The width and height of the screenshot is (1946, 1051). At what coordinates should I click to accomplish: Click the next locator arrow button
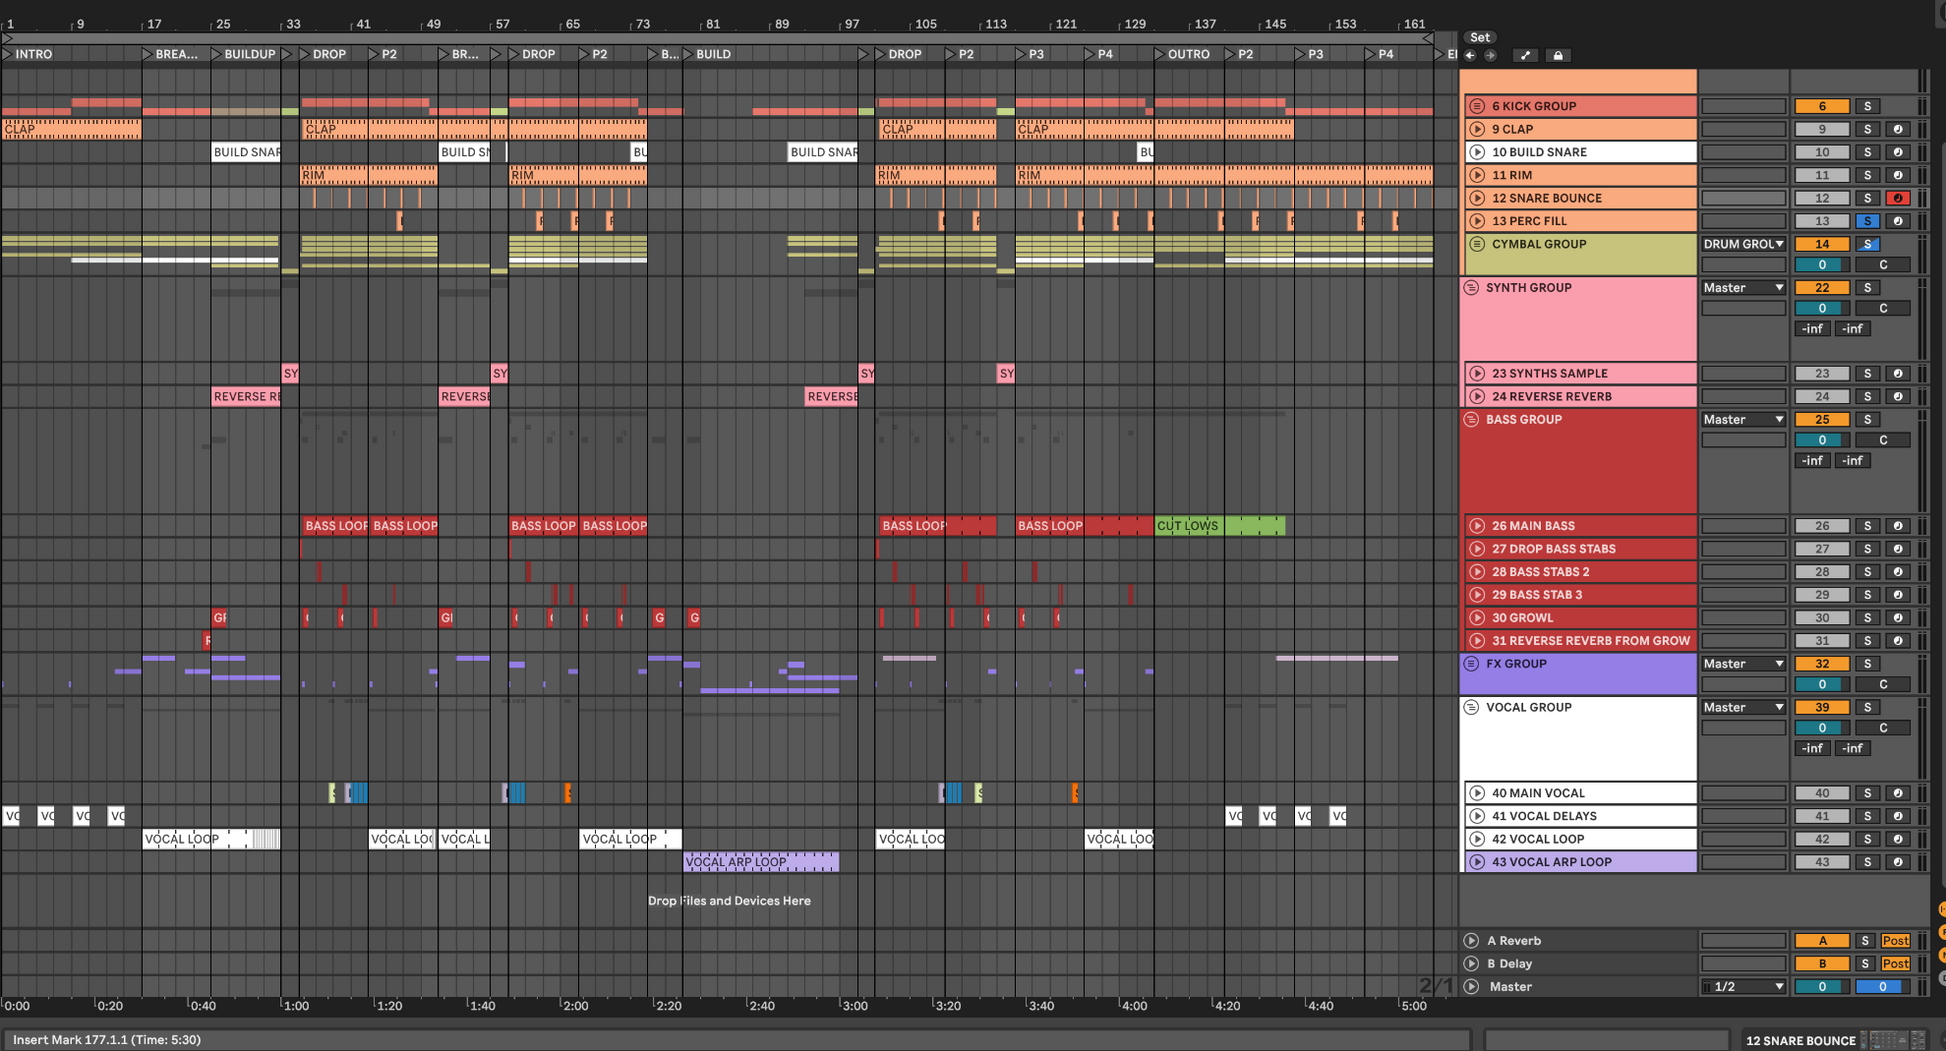[x=1490, y=56]
